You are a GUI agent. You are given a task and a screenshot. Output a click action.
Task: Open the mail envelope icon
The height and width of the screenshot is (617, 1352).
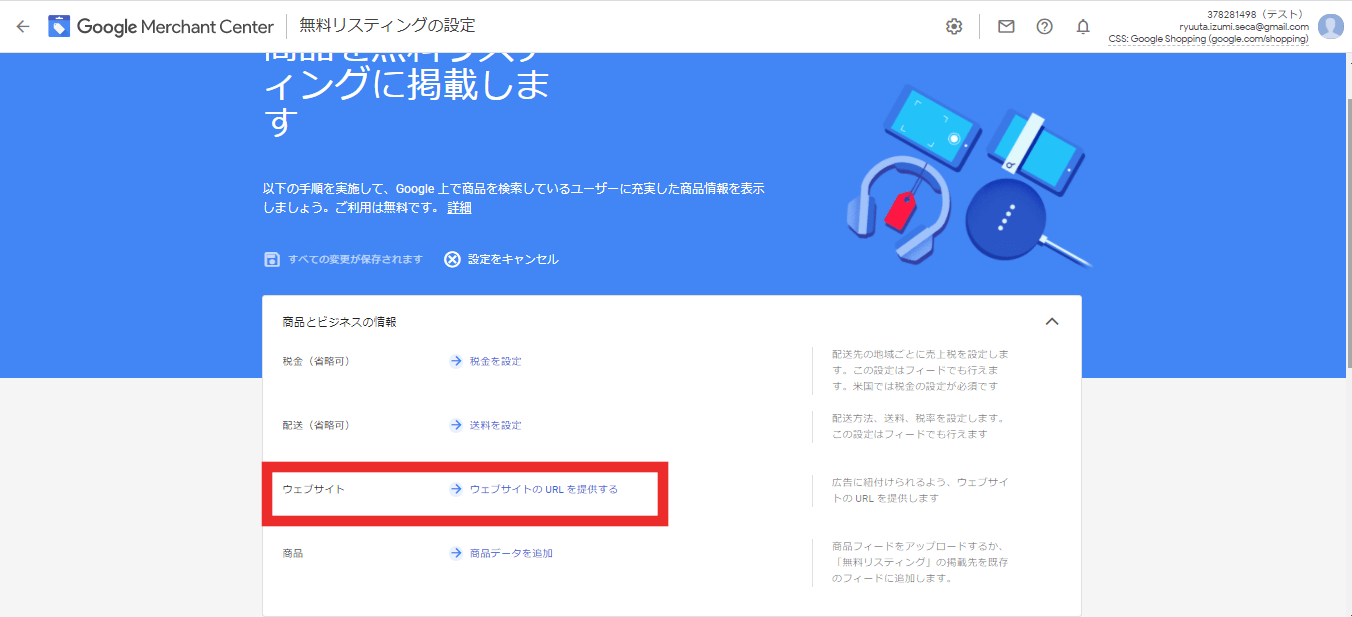[1006, 26]
